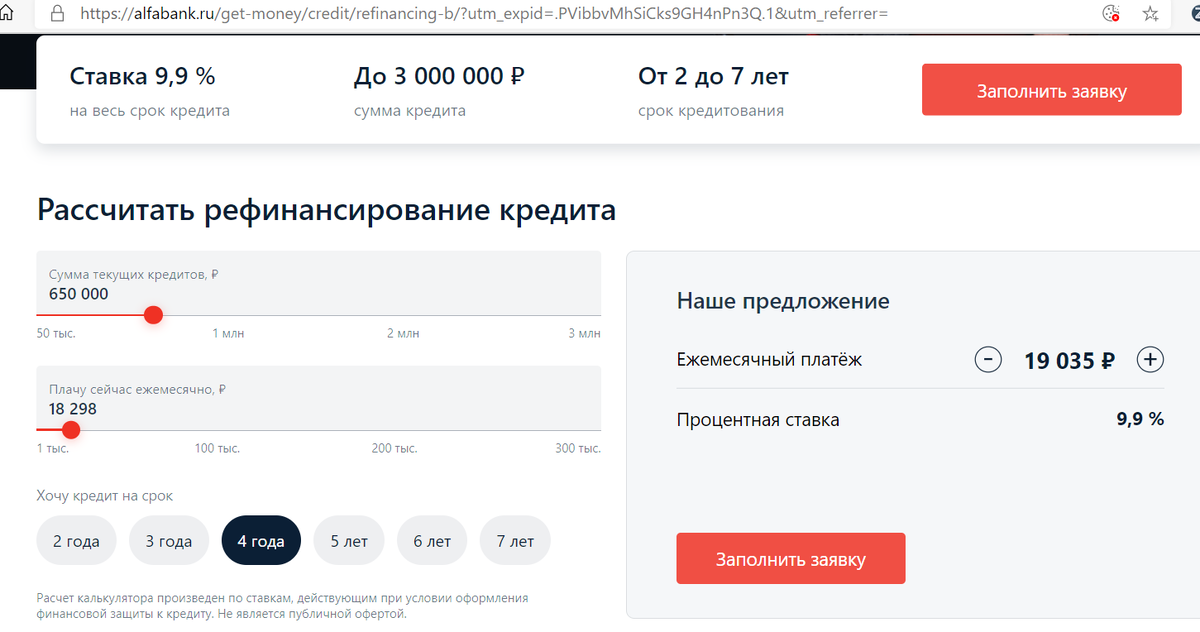This screenshot has width=1200, height=632.
Task: Click the red handle on the monthly payment slider
Action: click(71, 430)
